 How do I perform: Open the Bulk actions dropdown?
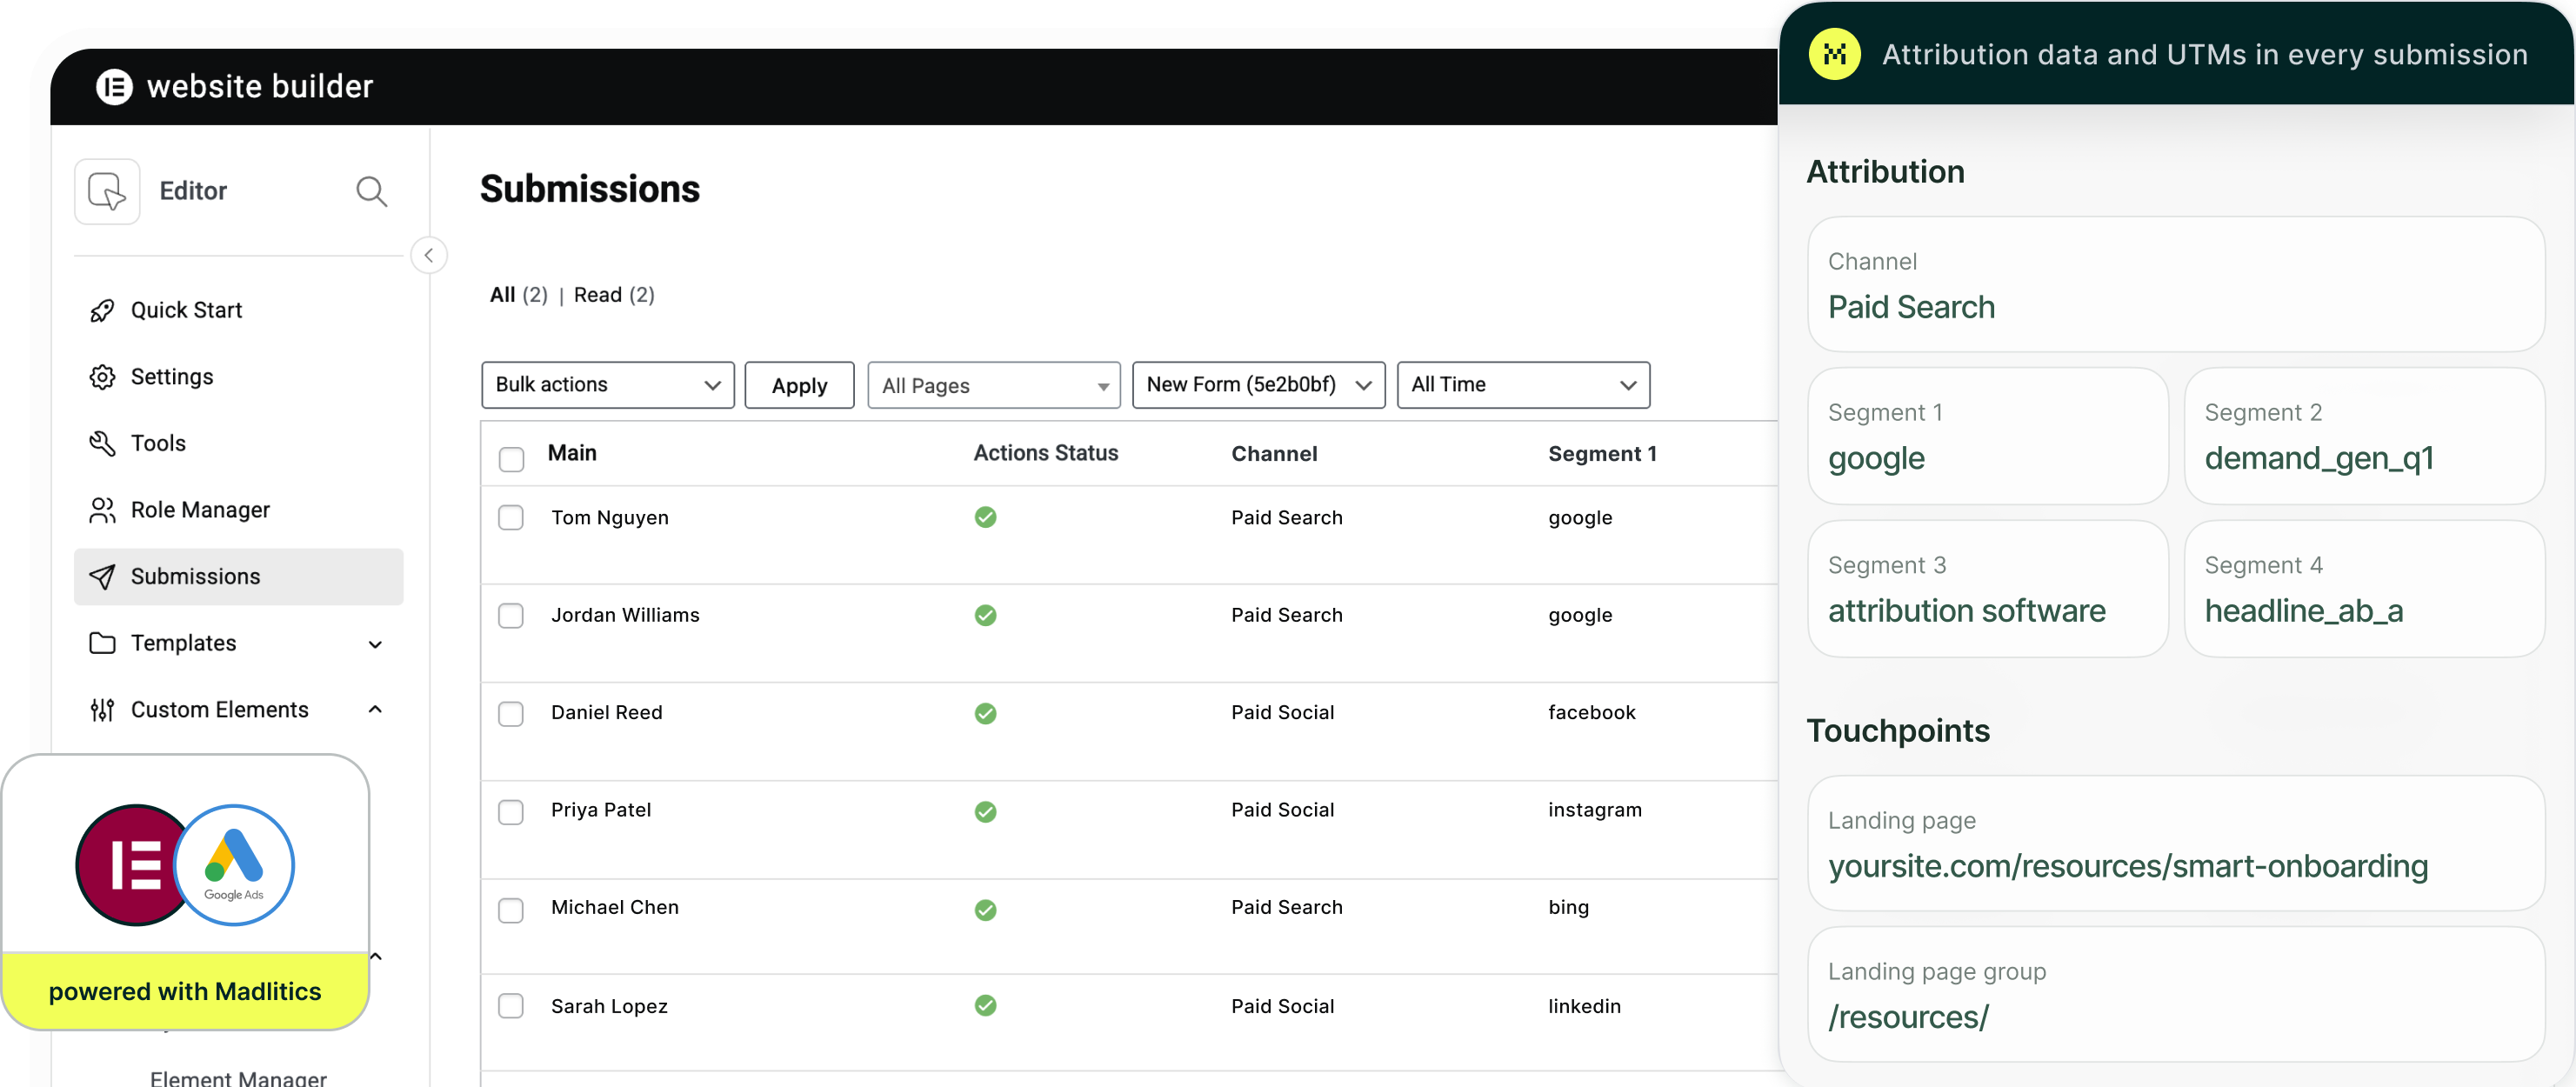point(608,385)
